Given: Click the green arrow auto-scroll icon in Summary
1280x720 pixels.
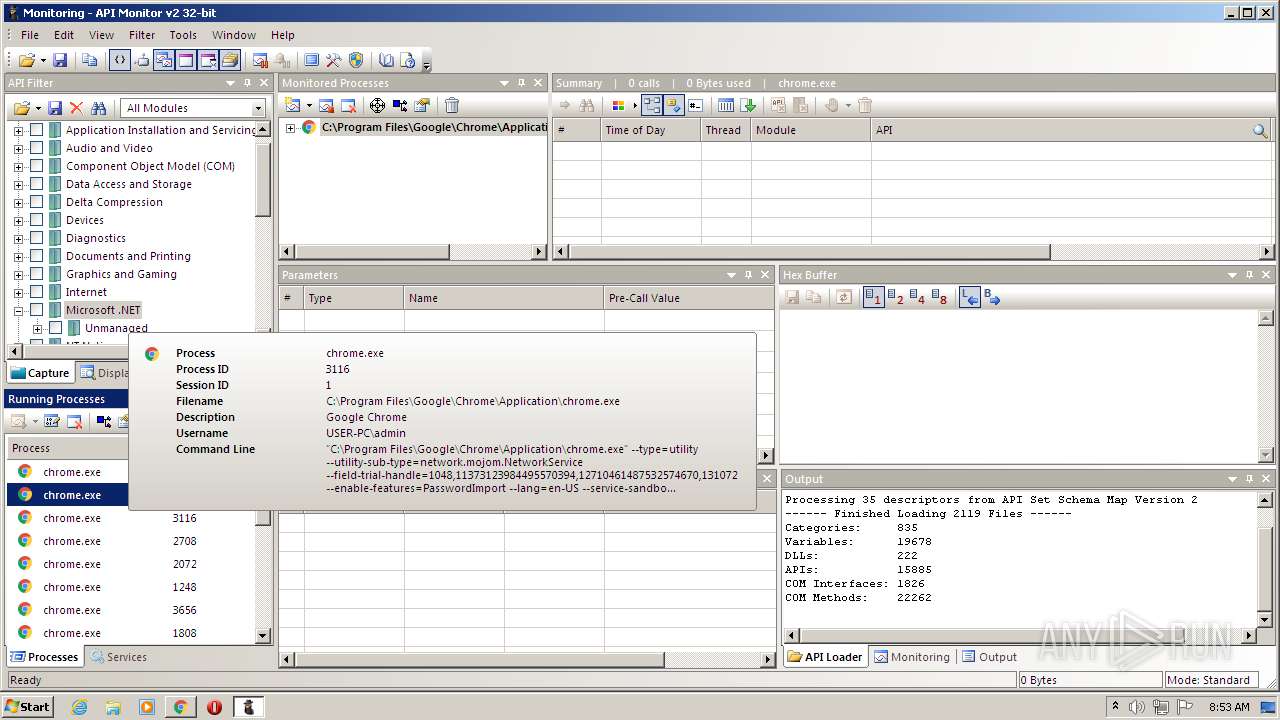Looking at the screenshot, I should point(748,105).
